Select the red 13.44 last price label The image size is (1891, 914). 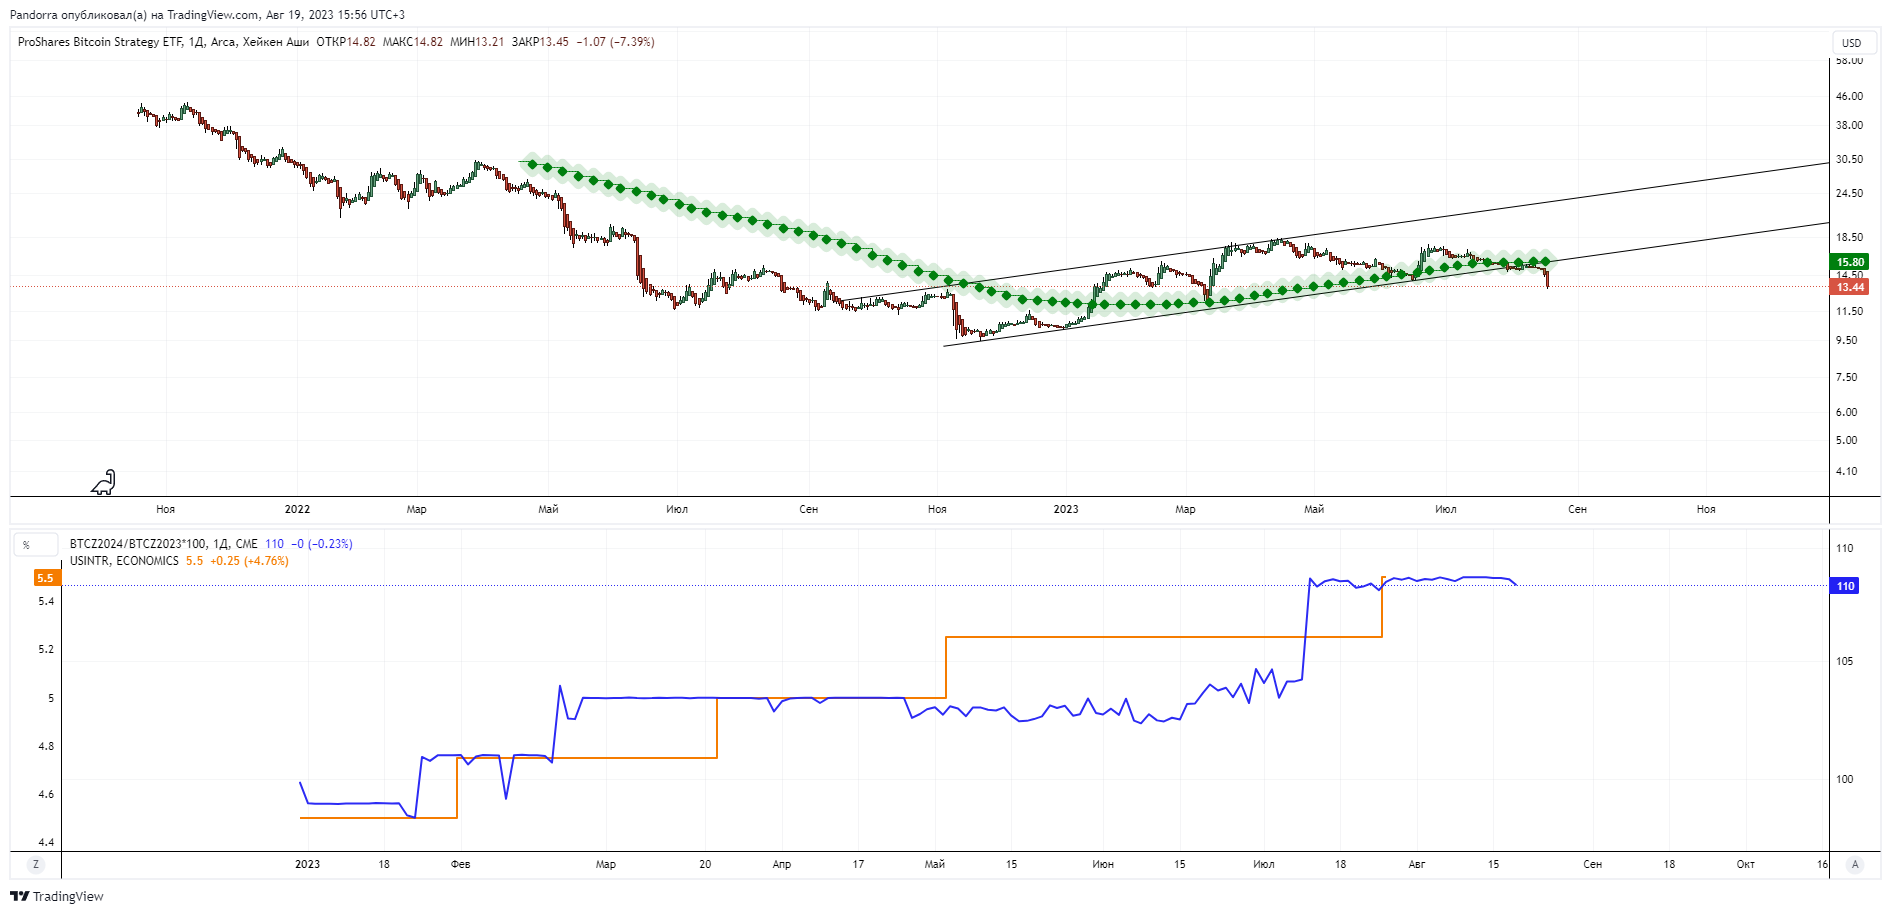[x=1850, y=287]
